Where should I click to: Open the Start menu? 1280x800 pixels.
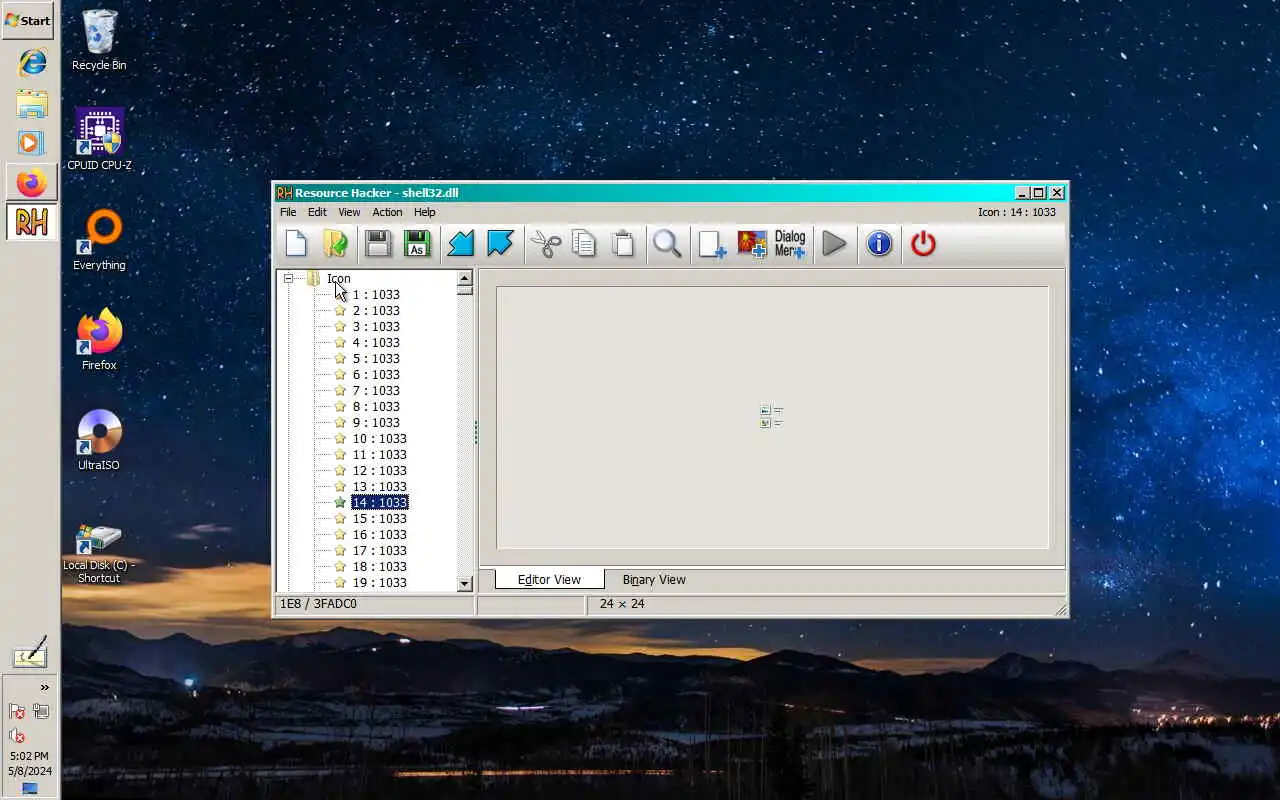28,20
